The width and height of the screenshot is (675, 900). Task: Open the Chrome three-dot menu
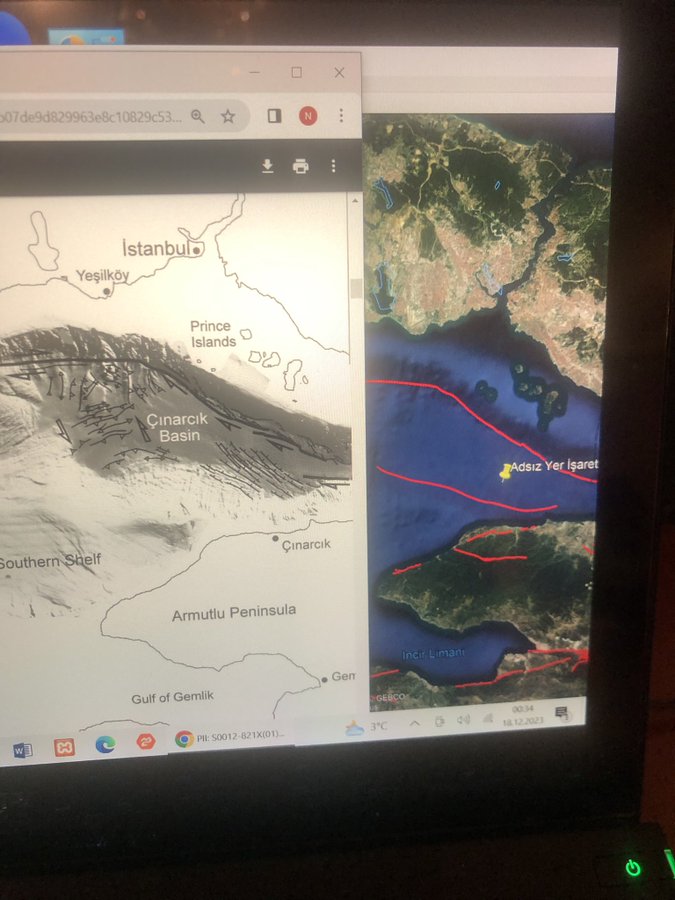pos(341,116)
